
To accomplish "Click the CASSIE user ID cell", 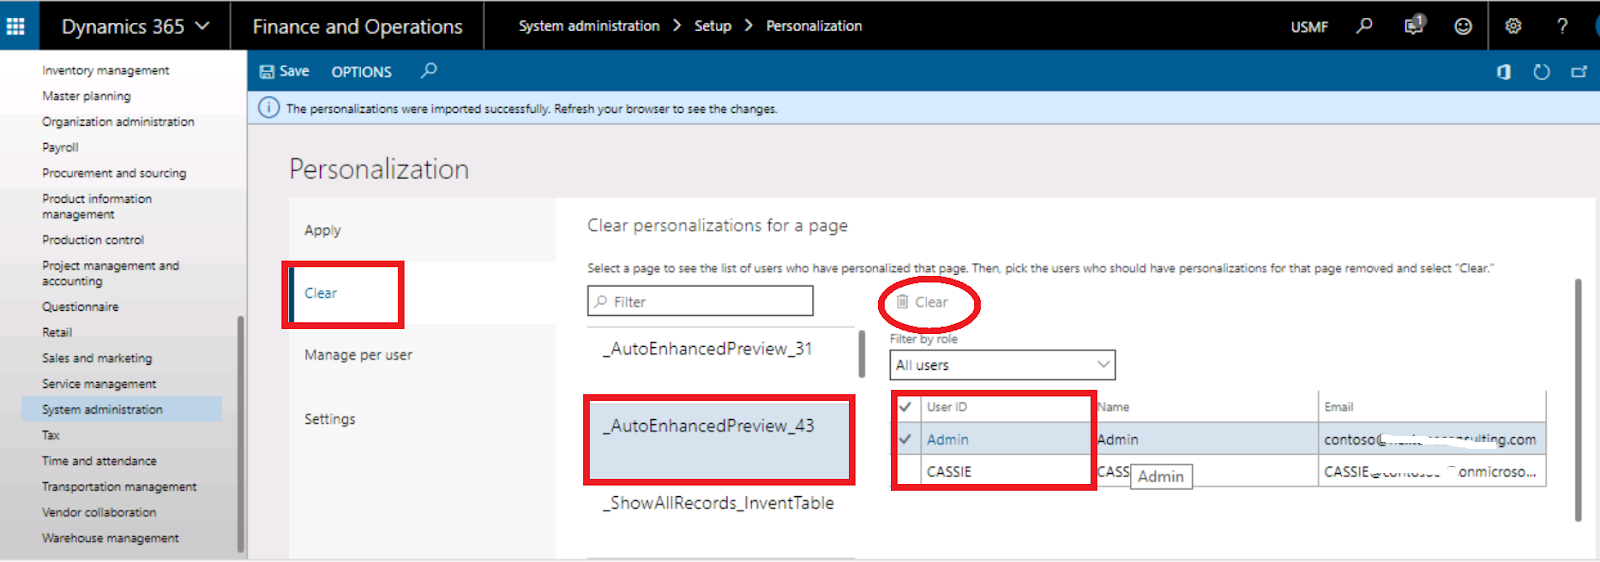I will click(1007, 471).
